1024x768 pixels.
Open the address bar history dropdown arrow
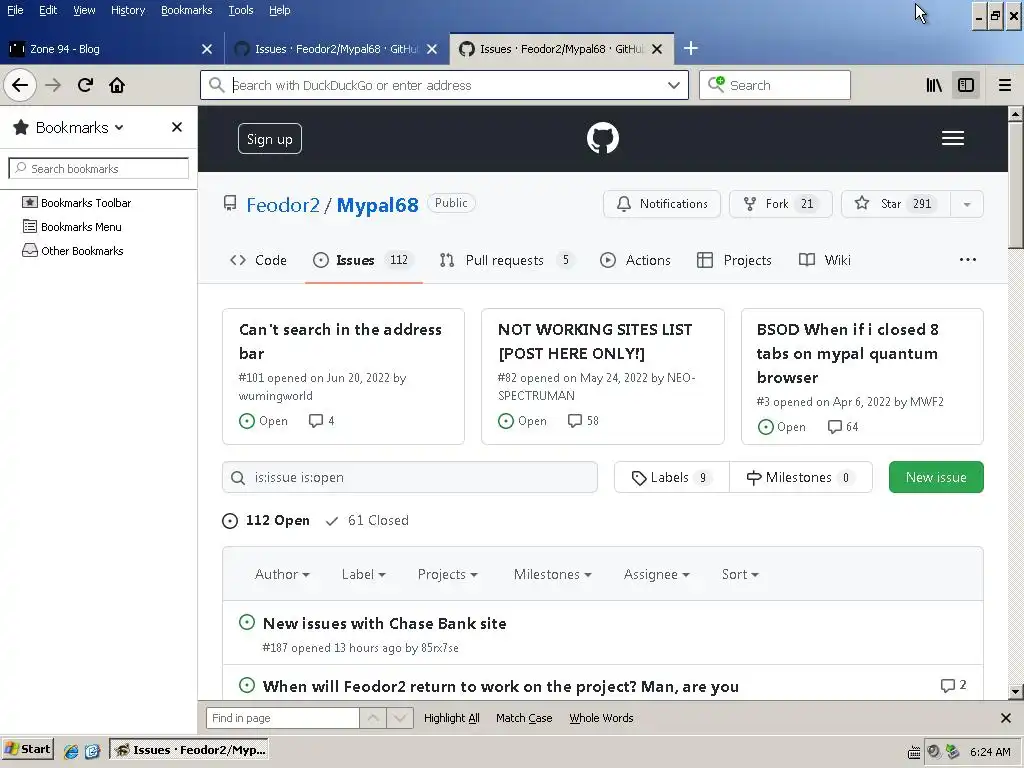pyautogui.click(x=674, y=85)
